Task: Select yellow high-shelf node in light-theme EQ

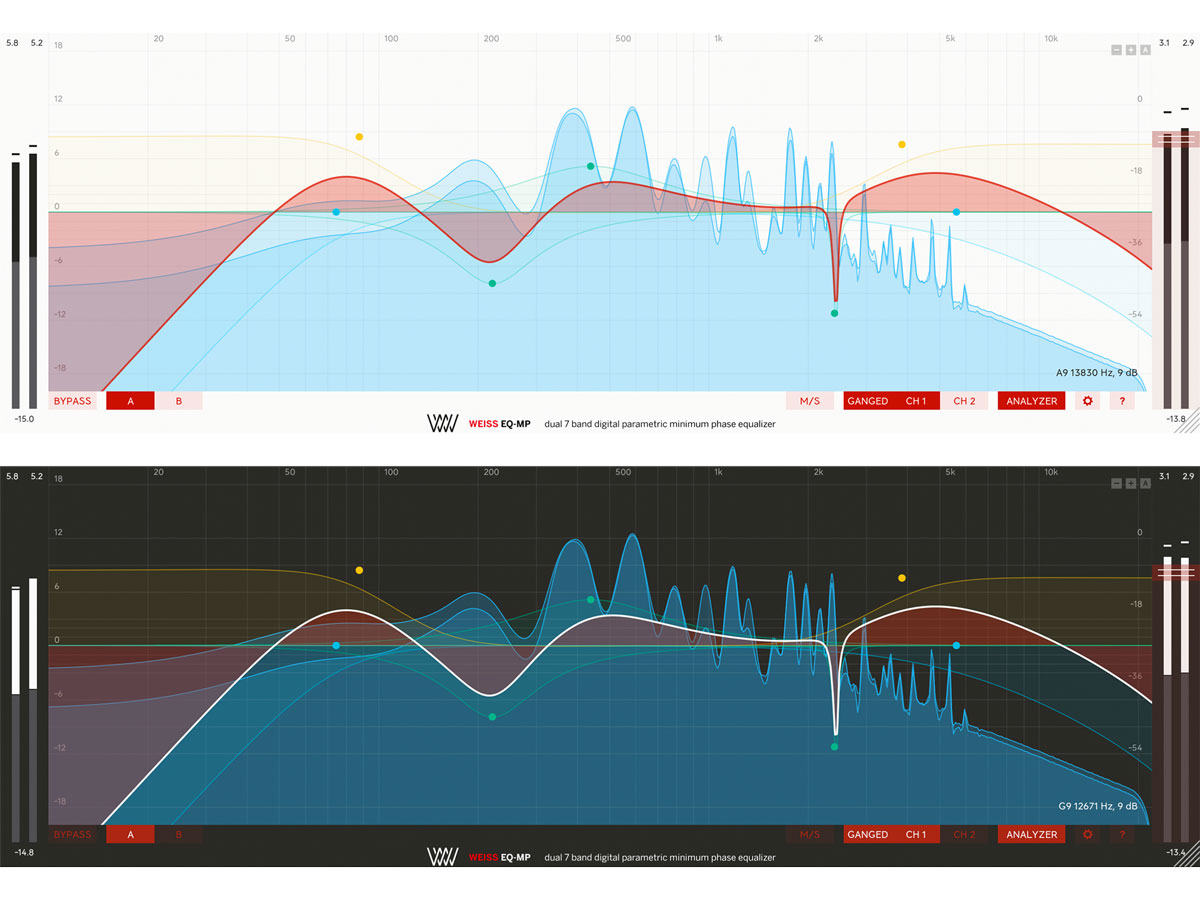Action: click(902, 145)
